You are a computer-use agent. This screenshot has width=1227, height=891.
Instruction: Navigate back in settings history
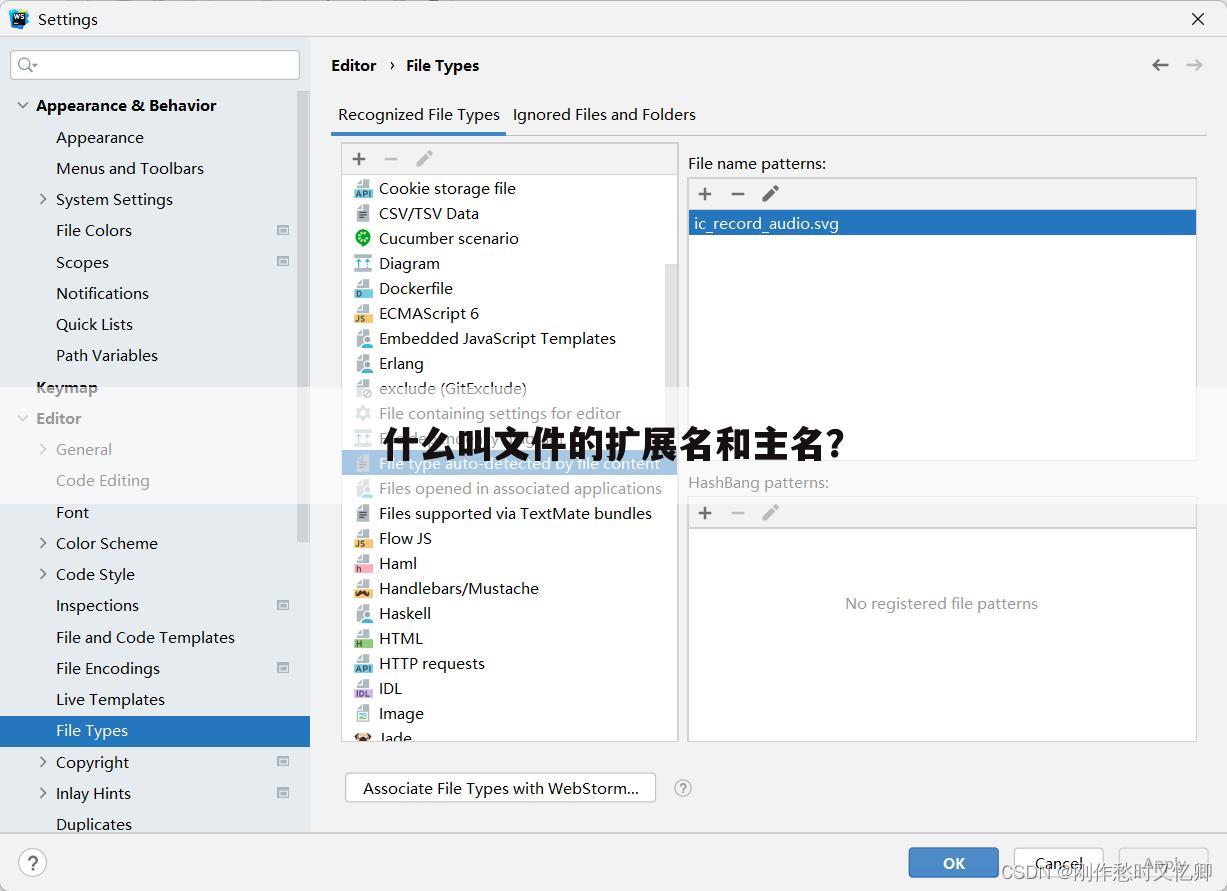[x=1160, y=65]
